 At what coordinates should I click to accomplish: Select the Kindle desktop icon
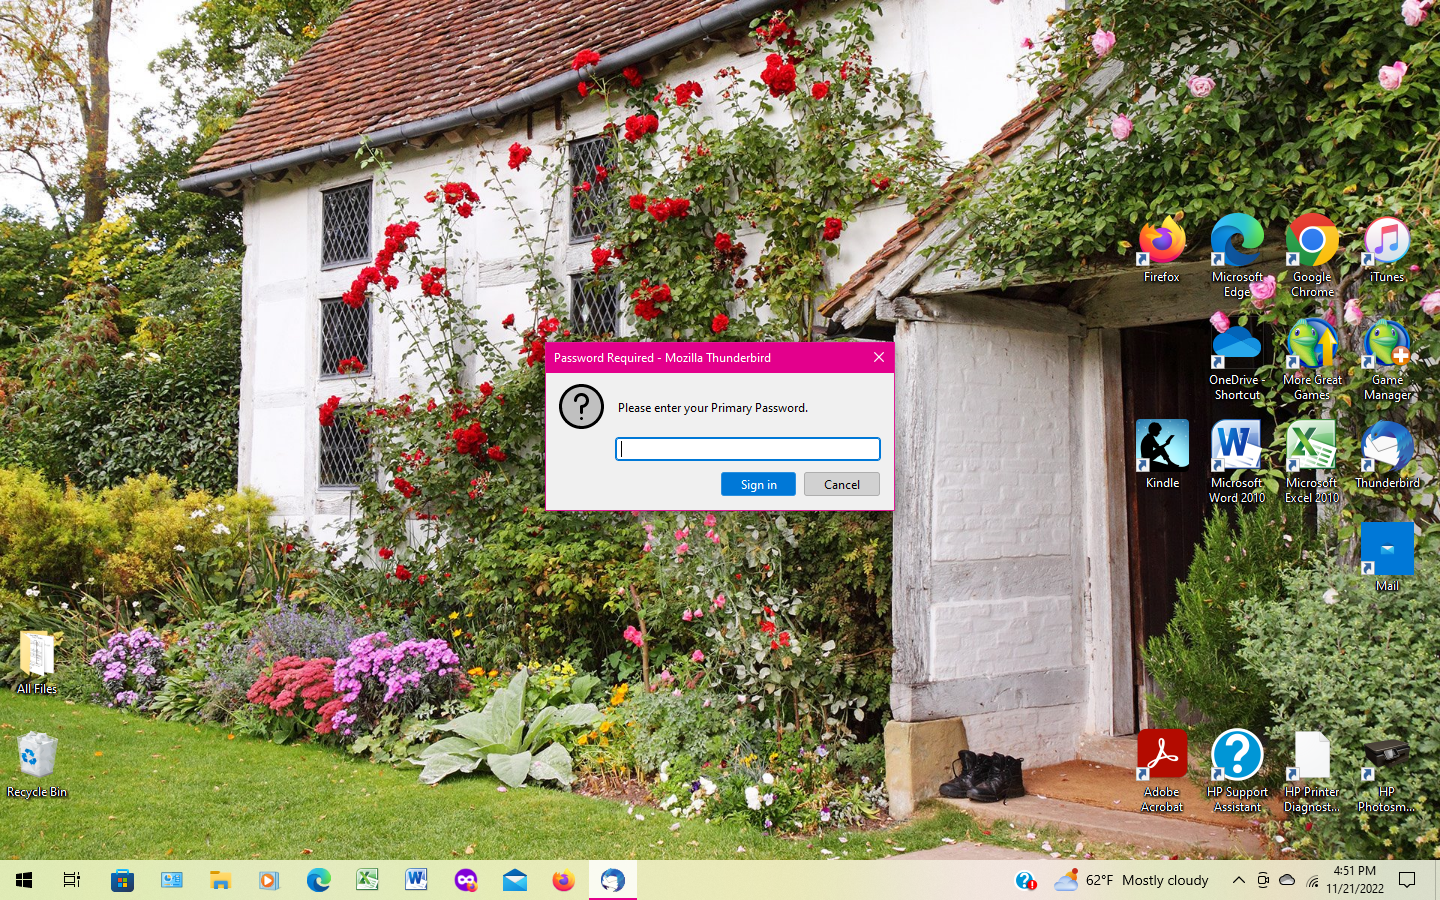[1162, 455]
